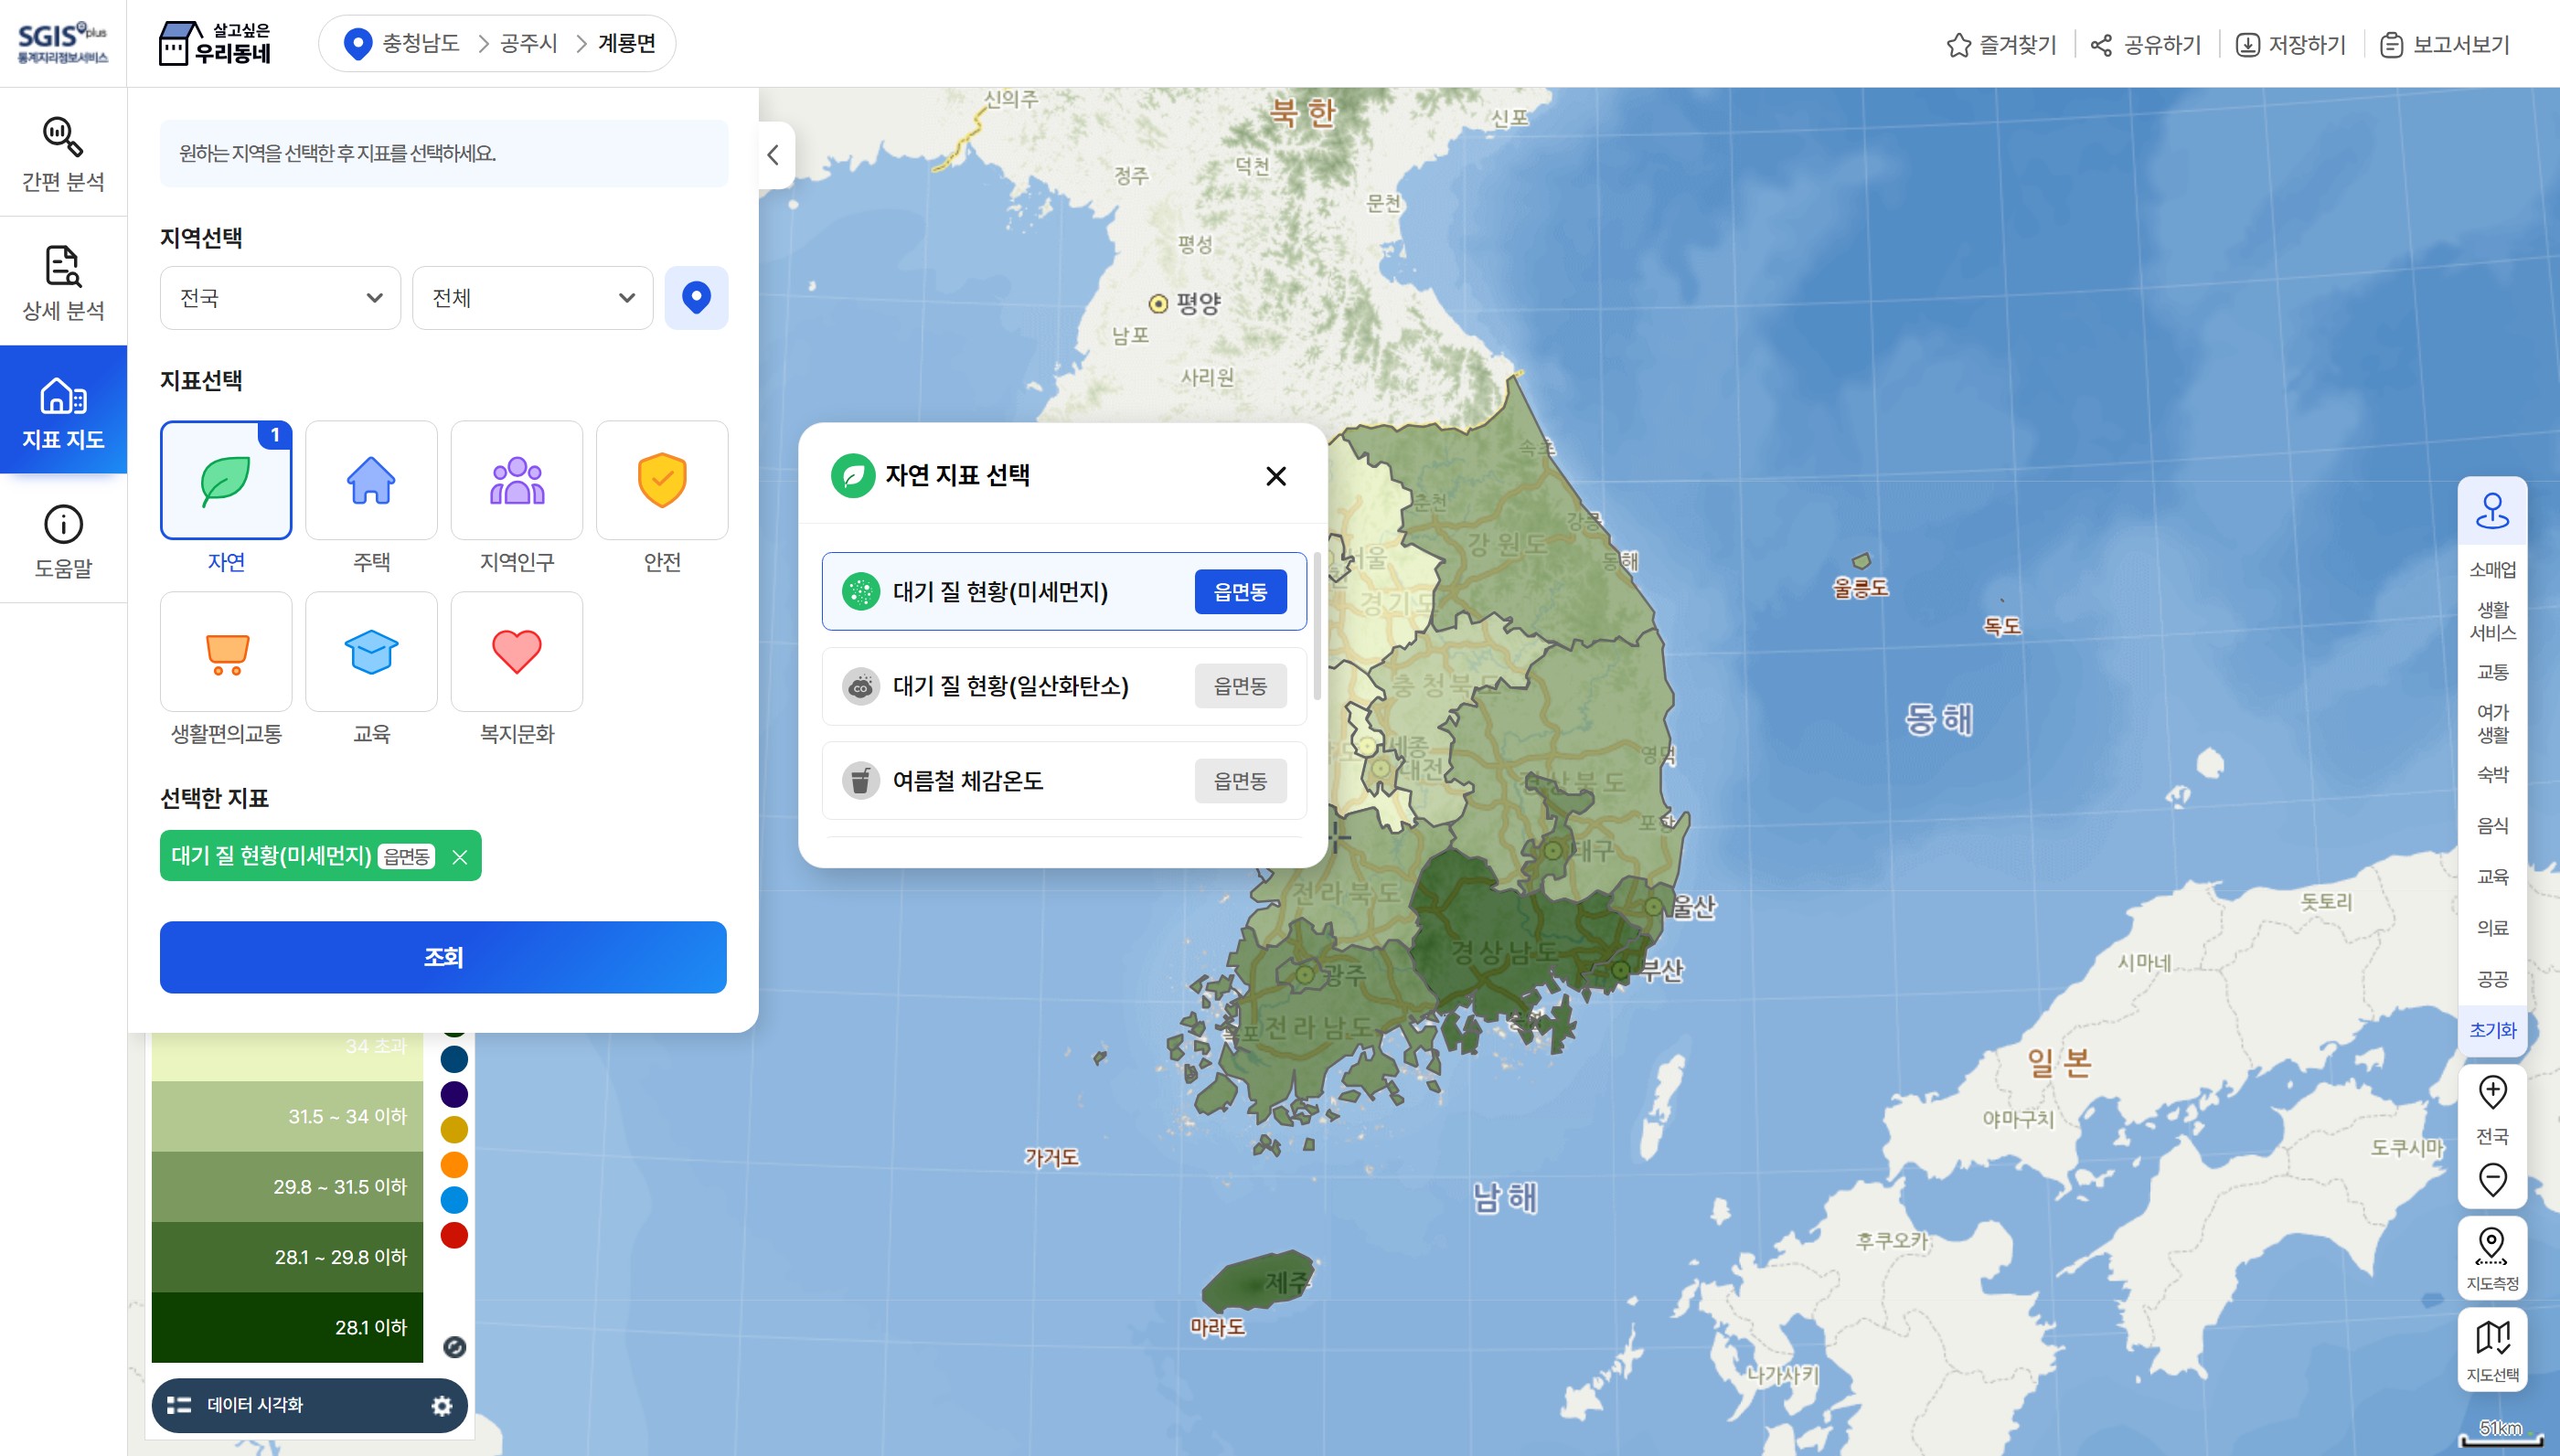The image size is (2560, 1456).
Task: Select the 자연 (nature) indicator category icon
Action: (225, 480)
